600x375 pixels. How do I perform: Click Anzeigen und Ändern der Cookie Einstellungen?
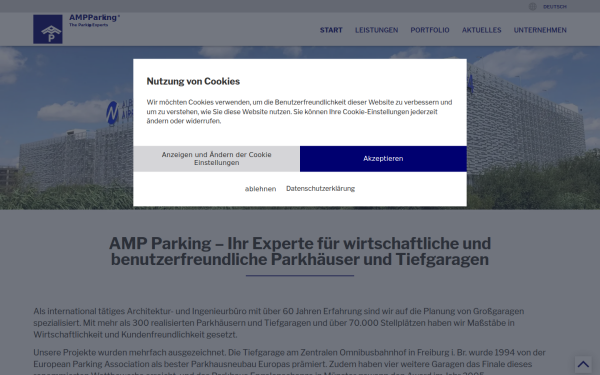tap(216, 158)
